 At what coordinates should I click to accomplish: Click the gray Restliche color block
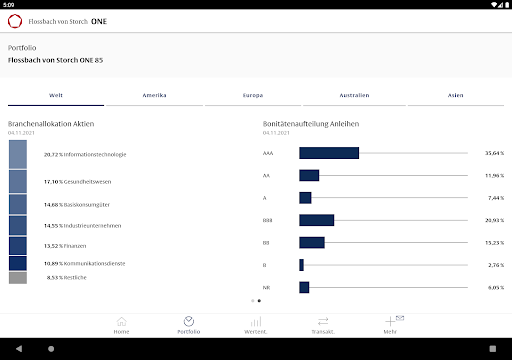18,278
